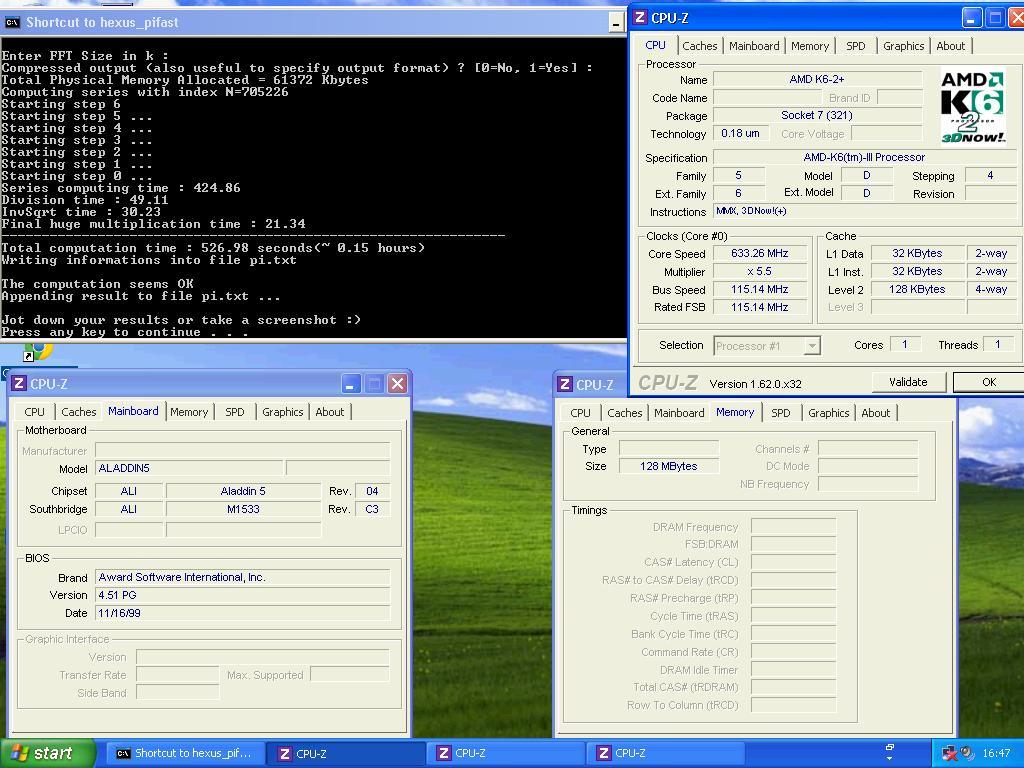The image size is (1024, 768).
Task: Click the MMX, 3DNow!(+) instructions field
Action: pos(865,211)
